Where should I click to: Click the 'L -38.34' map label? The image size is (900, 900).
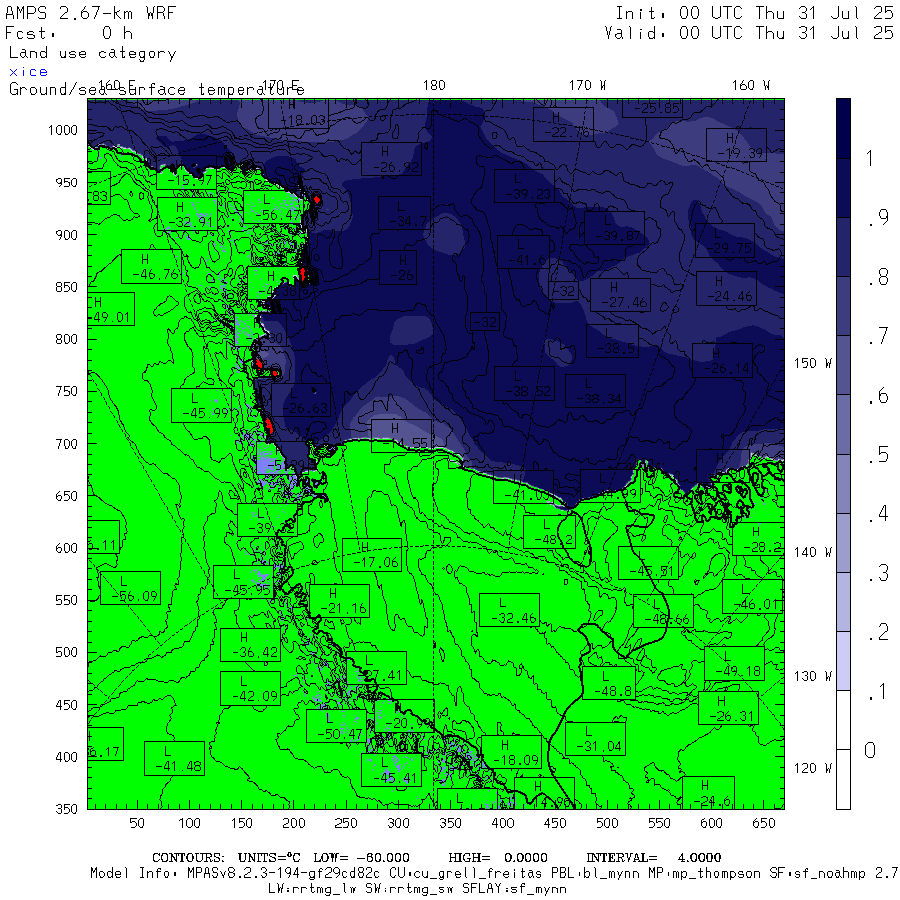595,391
